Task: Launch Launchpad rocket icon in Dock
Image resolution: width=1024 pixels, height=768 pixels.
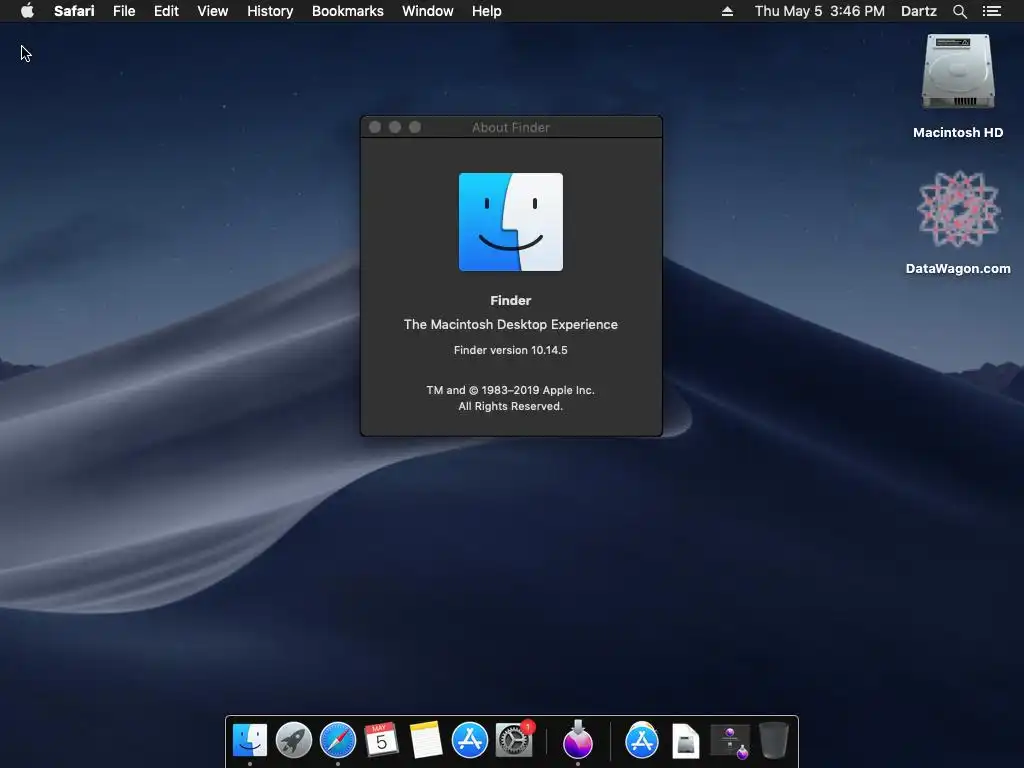Action: click(293, 740)
